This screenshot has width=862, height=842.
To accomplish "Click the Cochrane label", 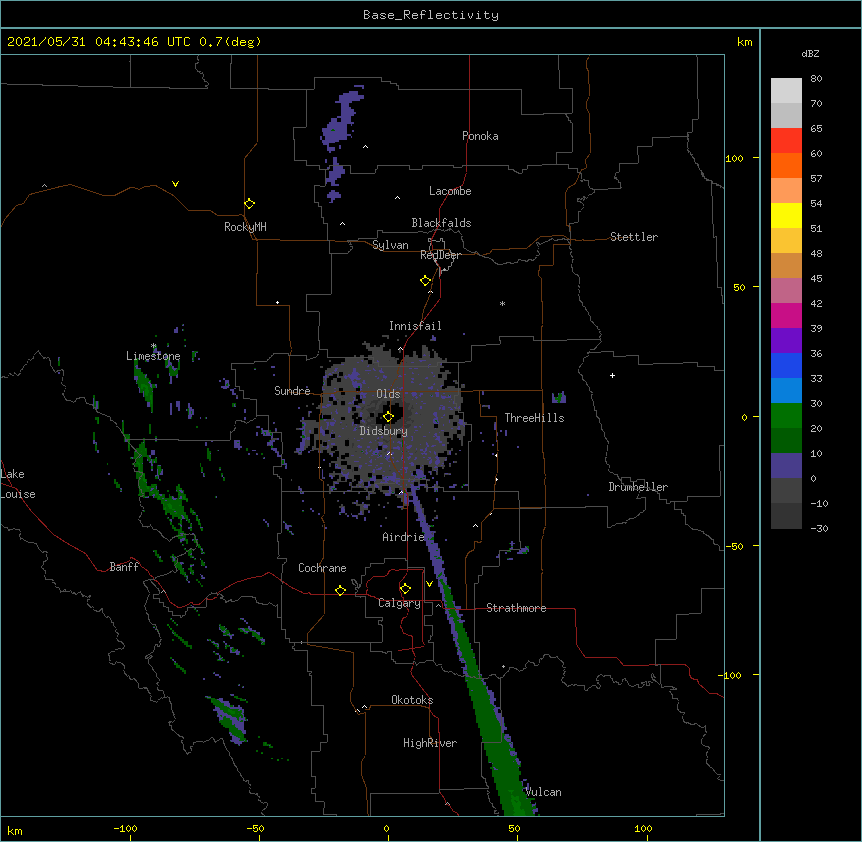I will [x=322, y=568].
